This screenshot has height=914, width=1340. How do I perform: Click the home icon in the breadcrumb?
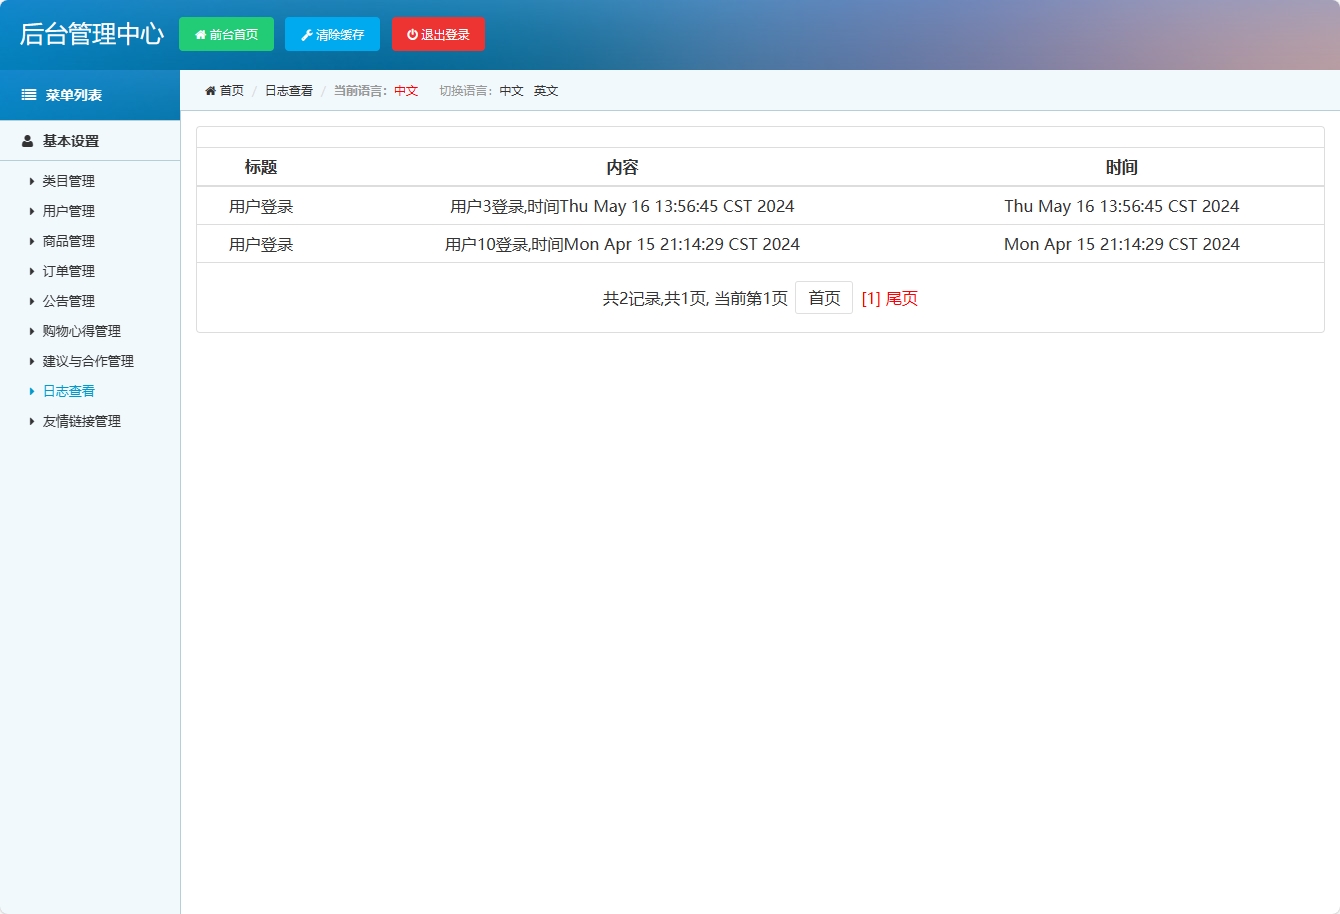tap(210, 91)
